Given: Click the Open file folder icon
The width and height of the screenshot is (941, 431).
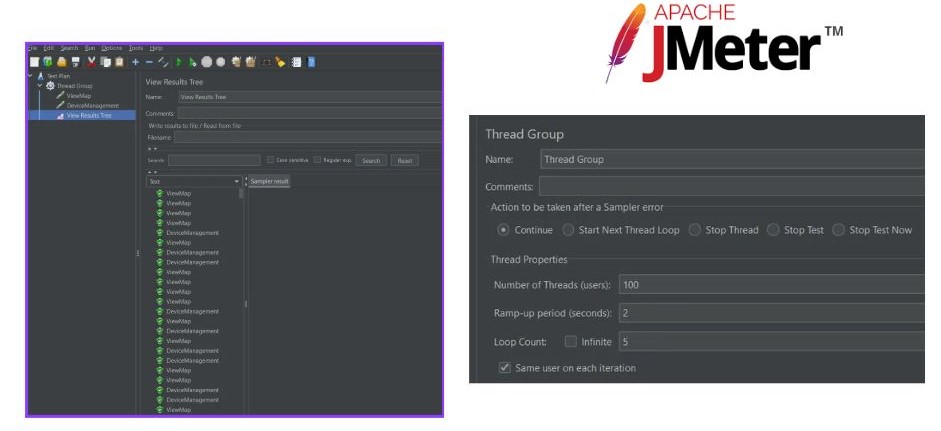Looking at the screenshot, I should click(61, 62).
